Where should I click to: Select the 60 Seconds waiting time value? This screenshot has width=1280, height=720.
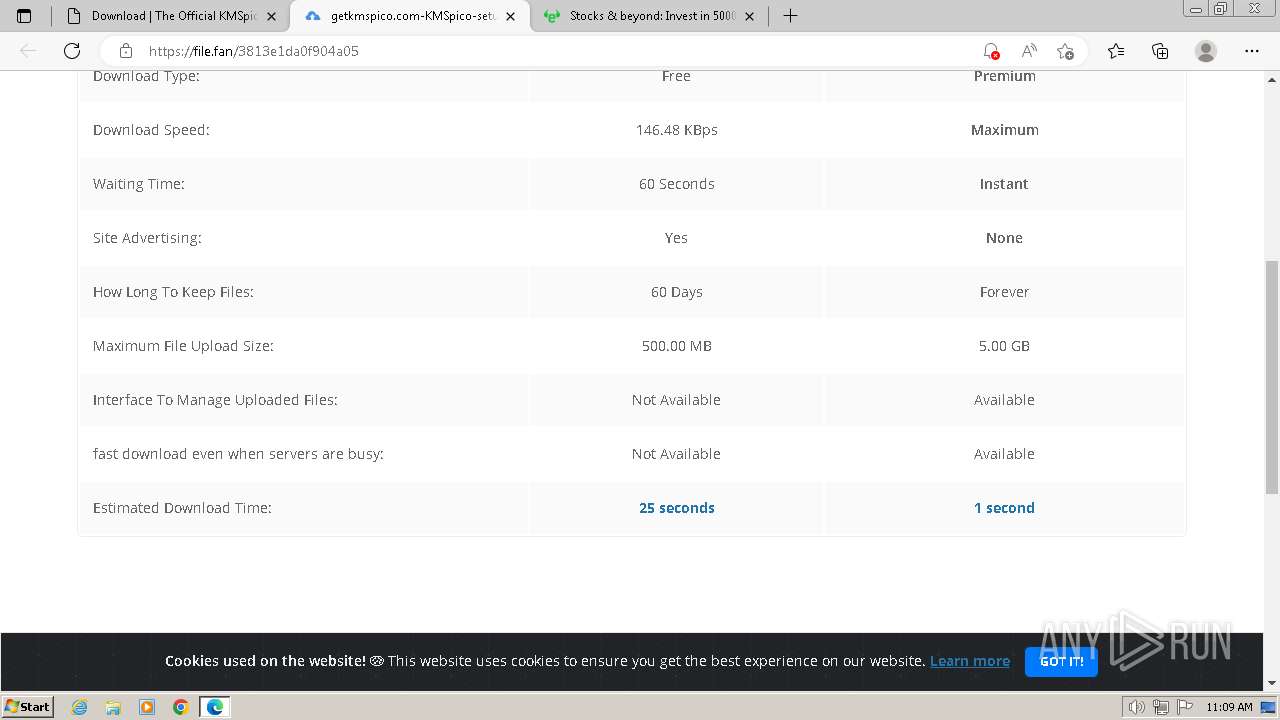tap(677, 184)
